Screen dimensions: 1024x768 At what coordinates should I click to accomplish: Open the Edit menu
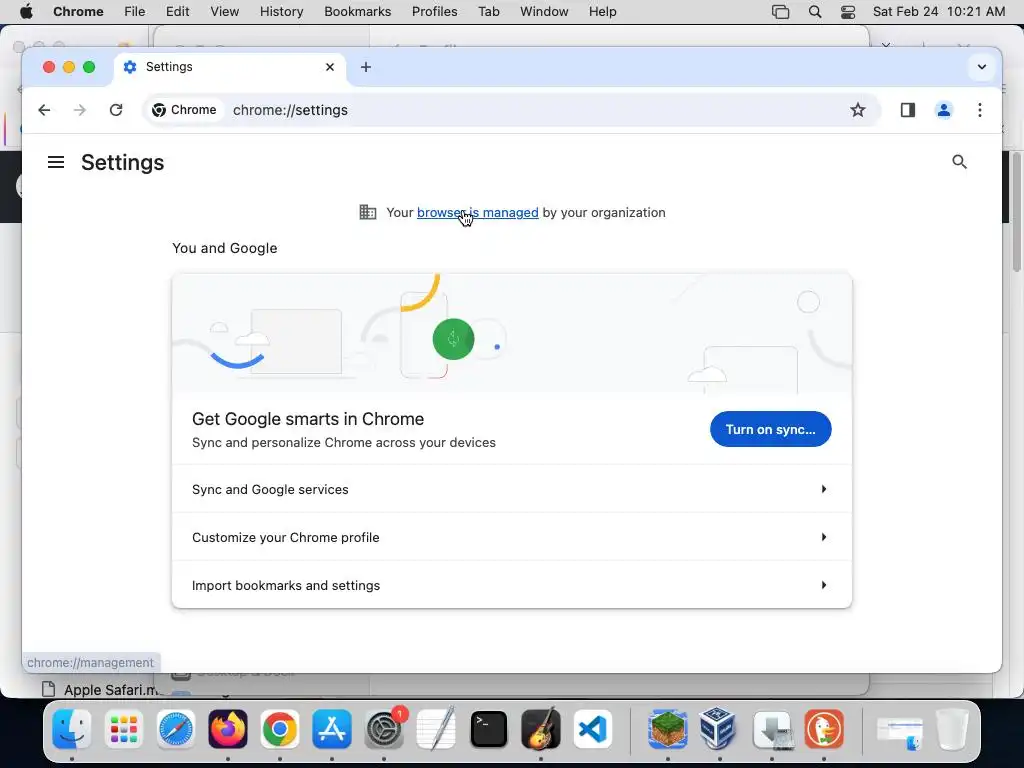[x=177, y=12]
